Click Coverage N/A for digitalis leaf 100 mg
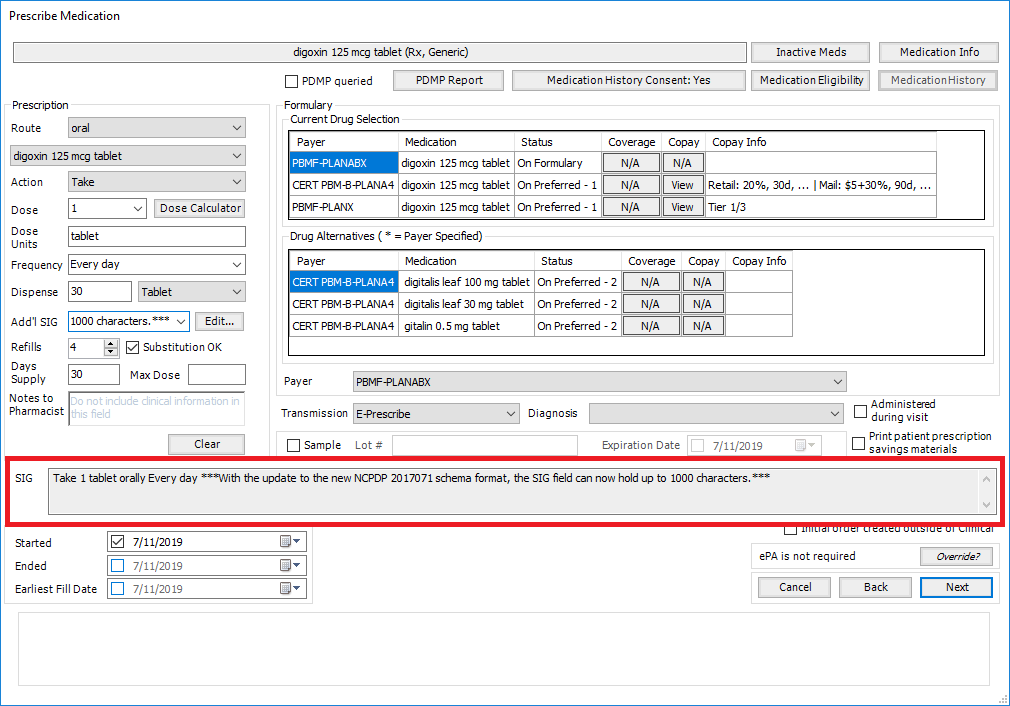This screenshot has width=1010, height=706. tap(651, 281)
